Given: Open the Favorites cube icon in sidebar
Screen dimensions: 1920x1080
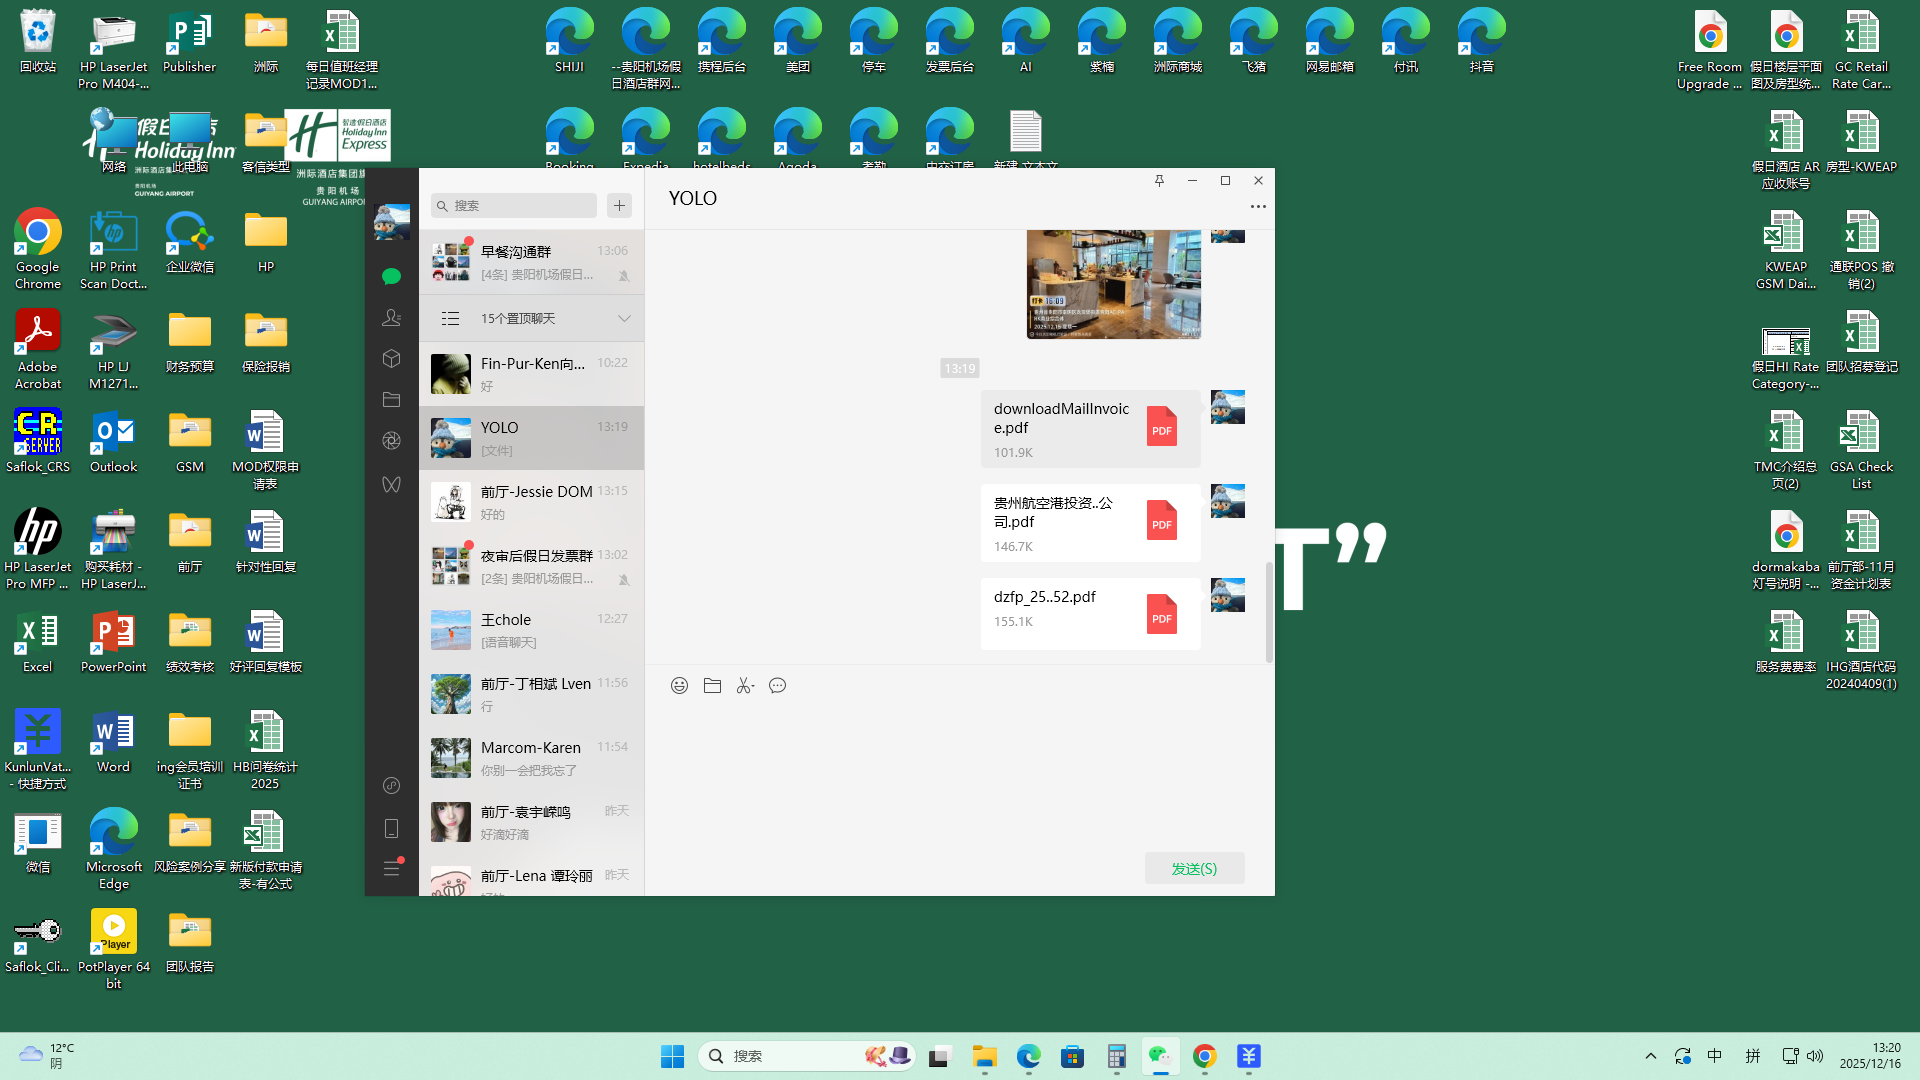Looking at the screenshot, I should pyautogui.click(x=391, y=359).
